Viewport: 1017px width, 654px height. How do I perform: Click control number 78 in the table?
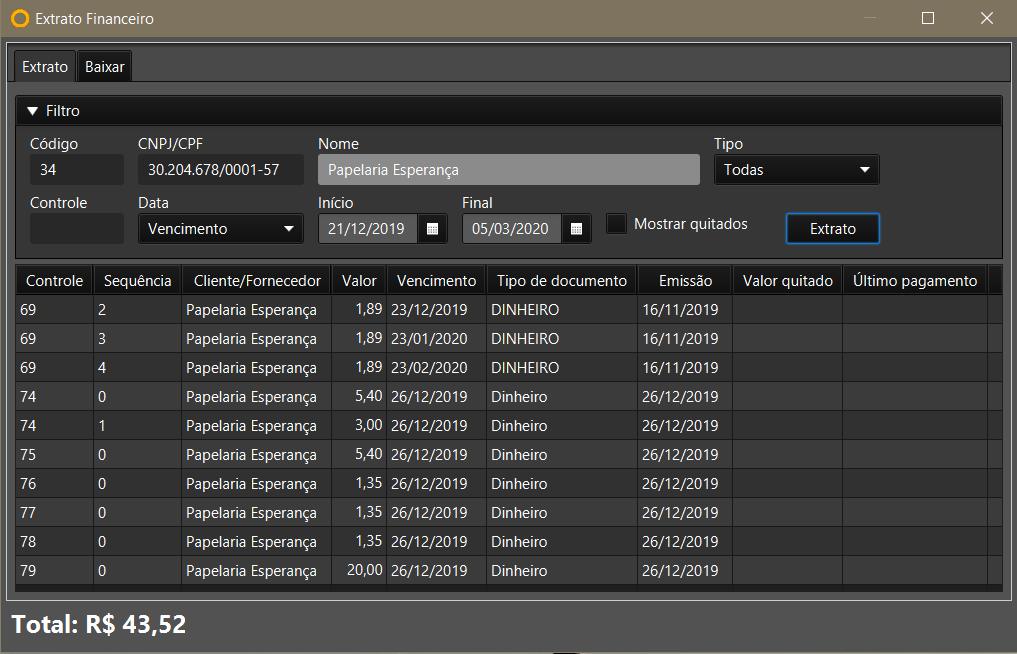(x=28, y=542)
